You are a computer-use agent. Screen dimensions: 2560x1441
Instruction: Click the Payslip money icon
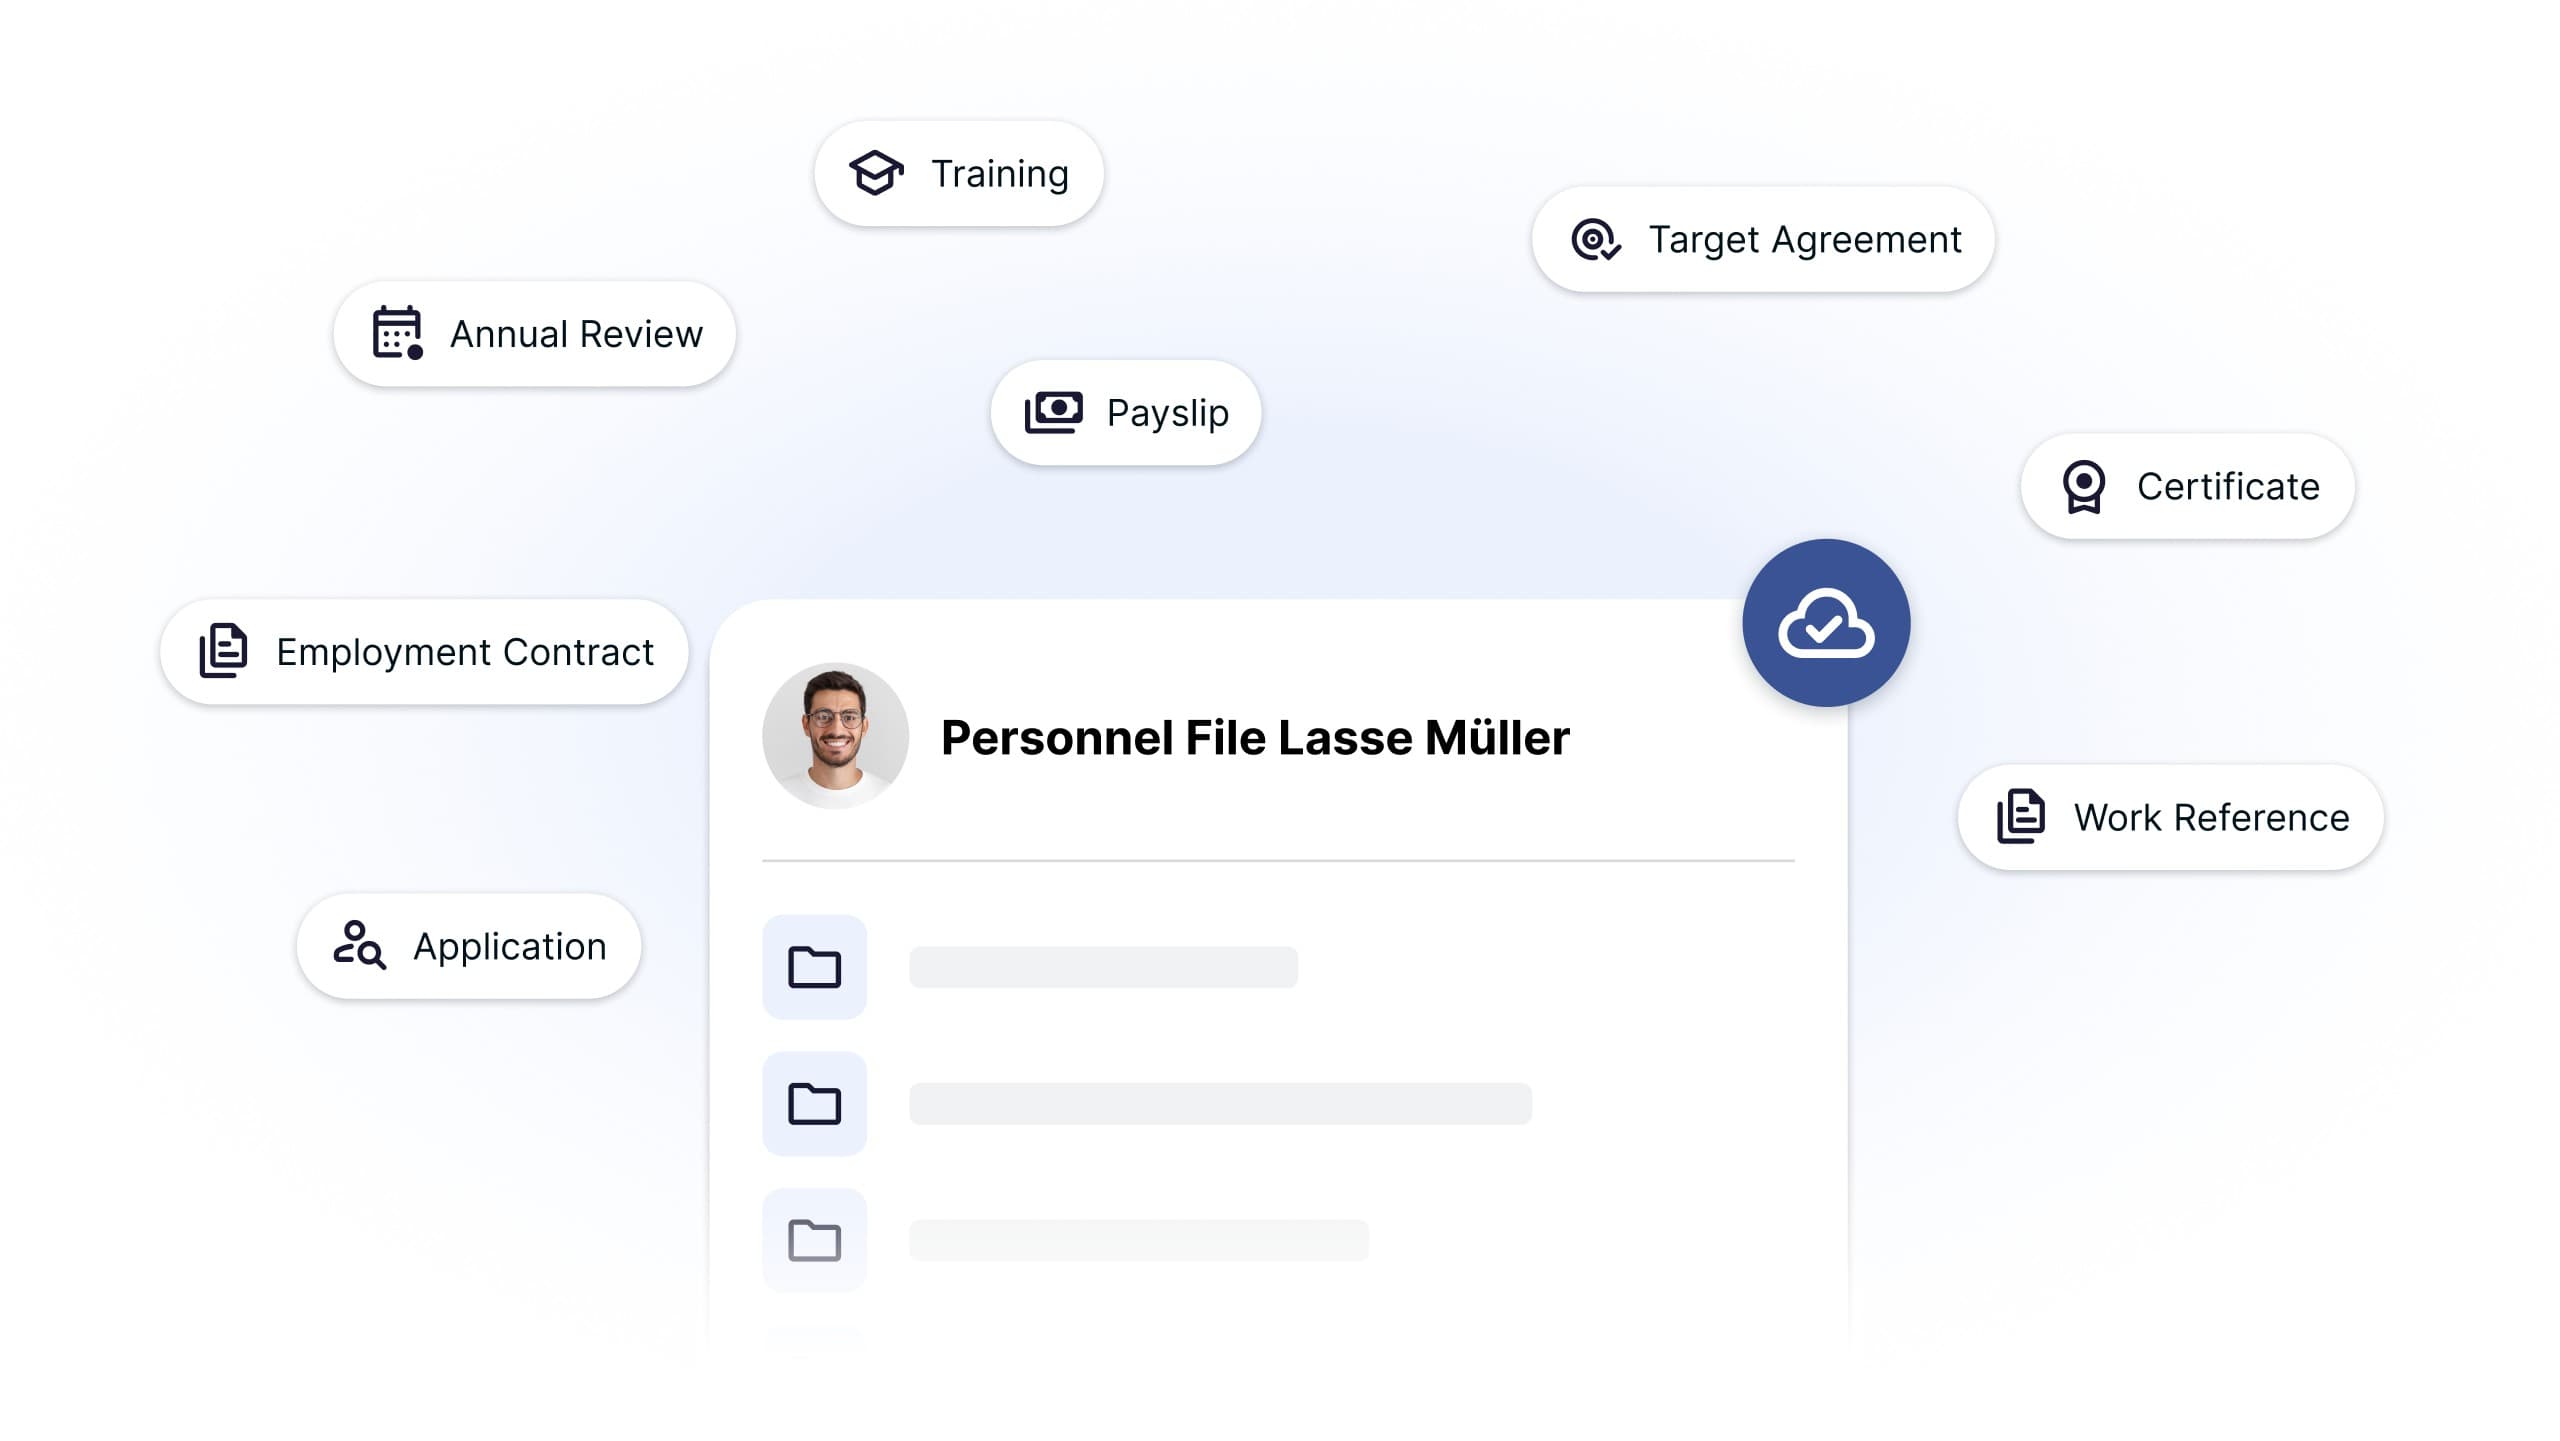[x=1053, y=412]
